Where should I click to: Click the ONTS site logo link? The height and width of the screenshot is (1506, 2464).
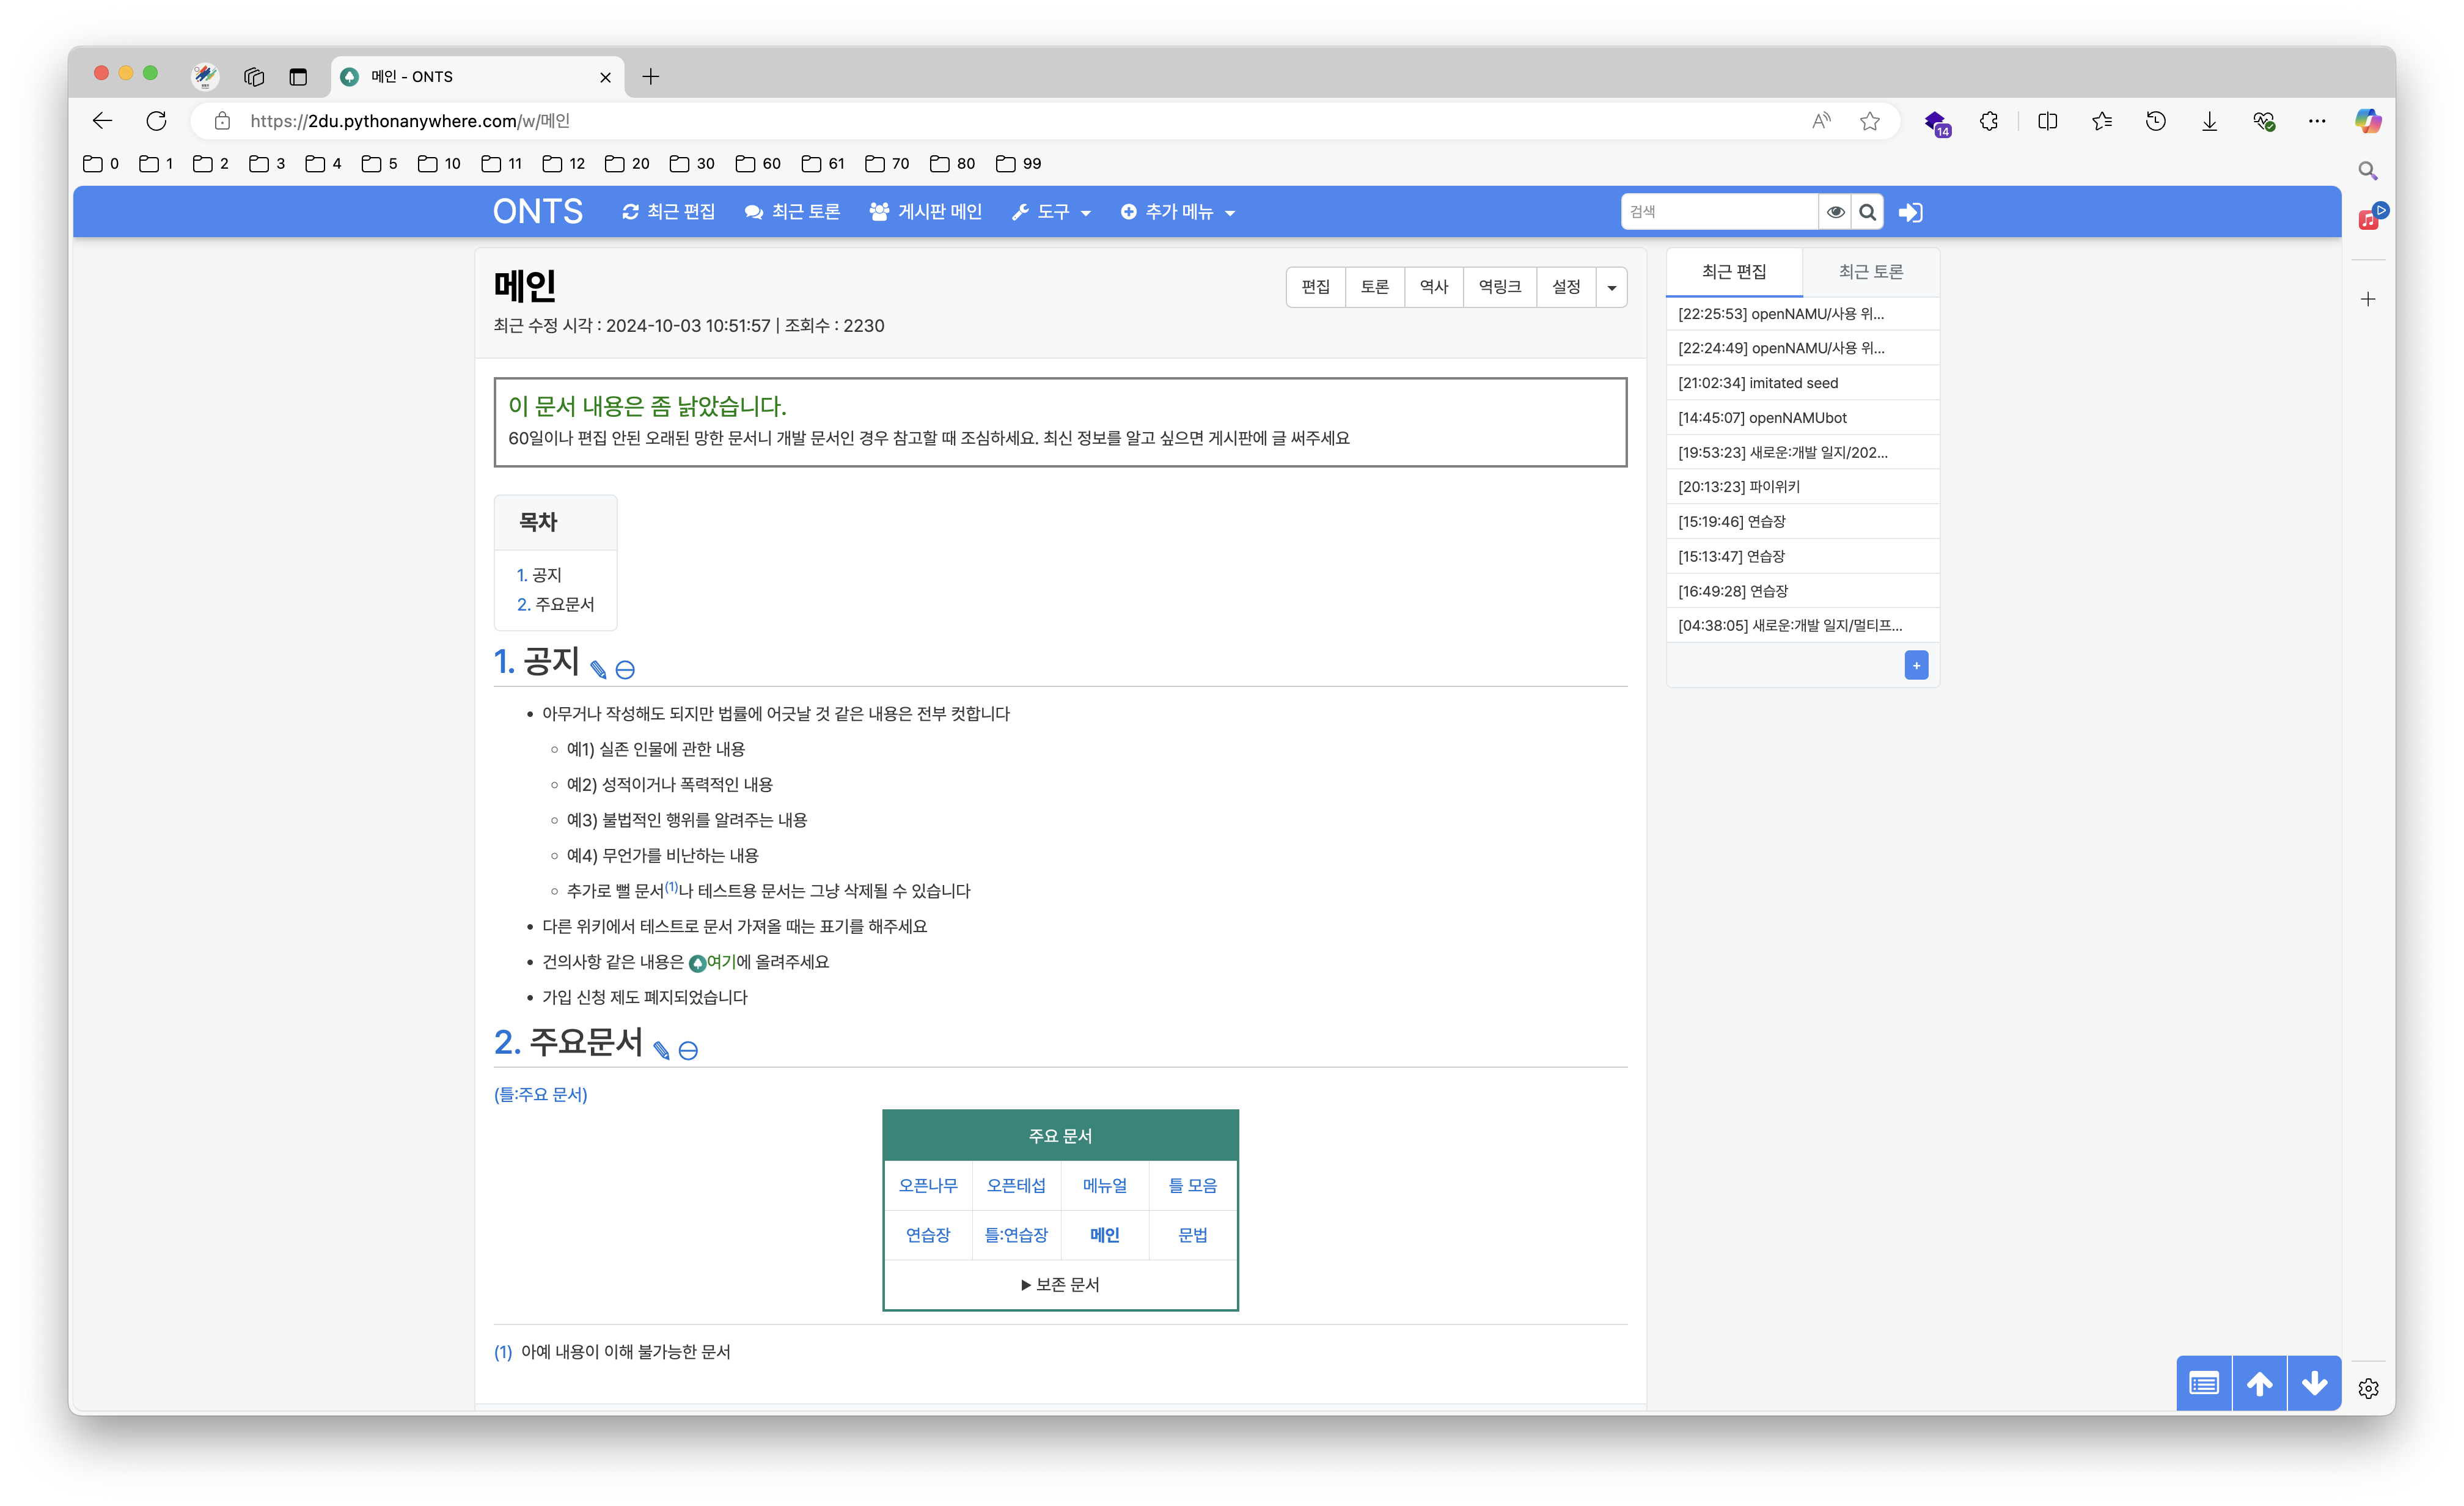pyautogui.click(x=538, y=212)
